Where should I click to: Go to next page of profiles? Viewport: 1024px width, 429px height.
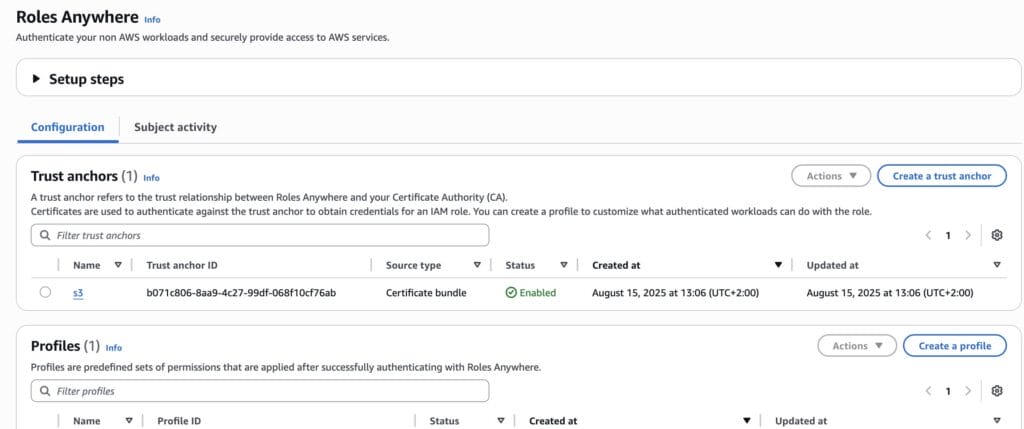point(967,391)
